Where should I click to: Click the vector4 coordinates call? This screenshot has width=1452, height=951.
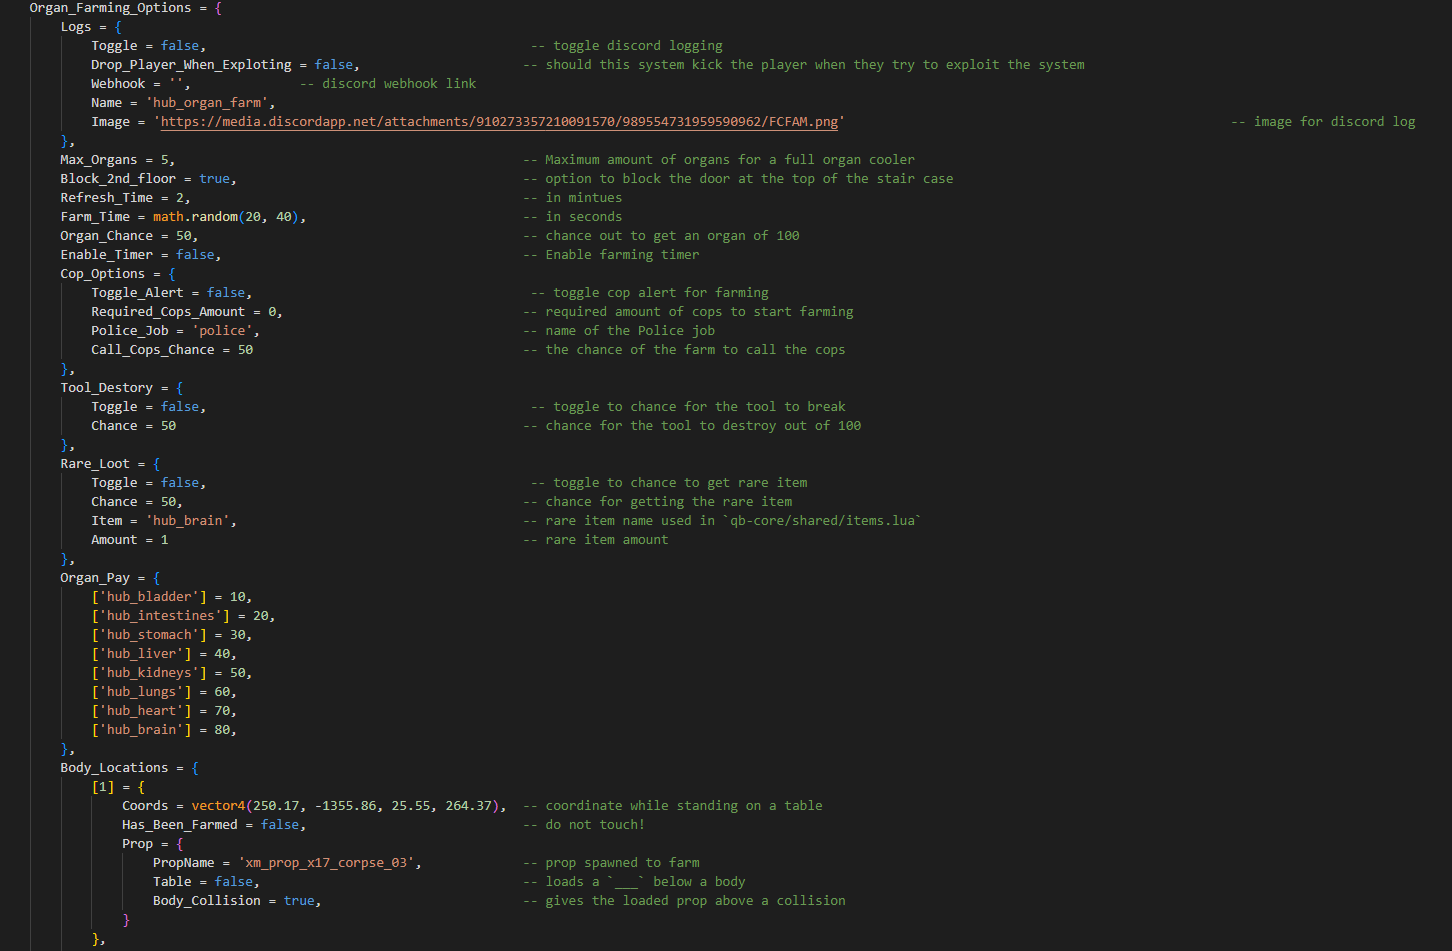[345, 806]
